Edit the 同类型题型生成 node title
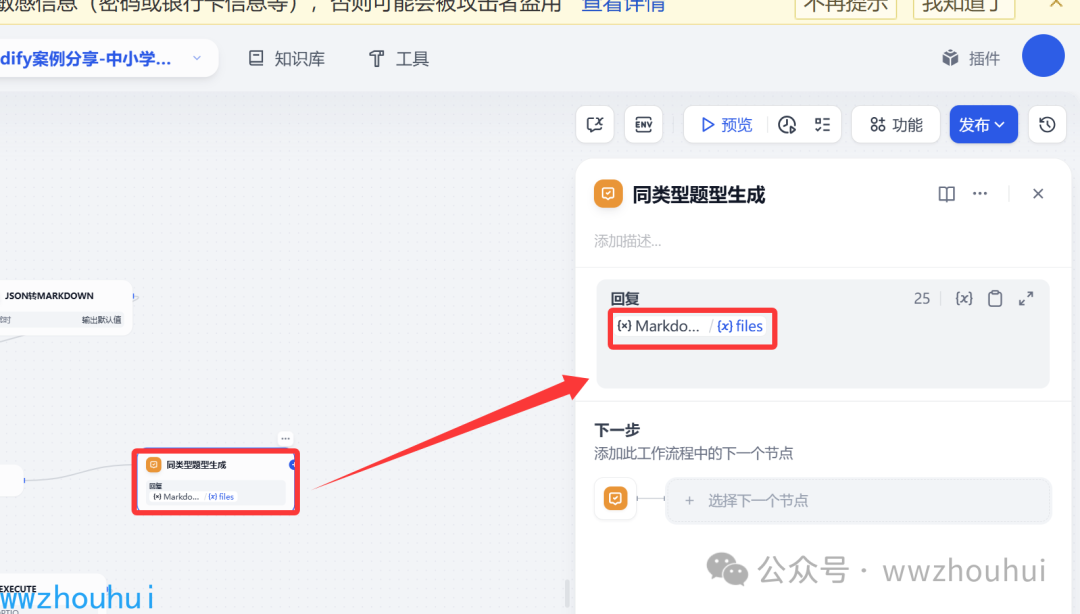1080x614 pixels. coord(698,195)
